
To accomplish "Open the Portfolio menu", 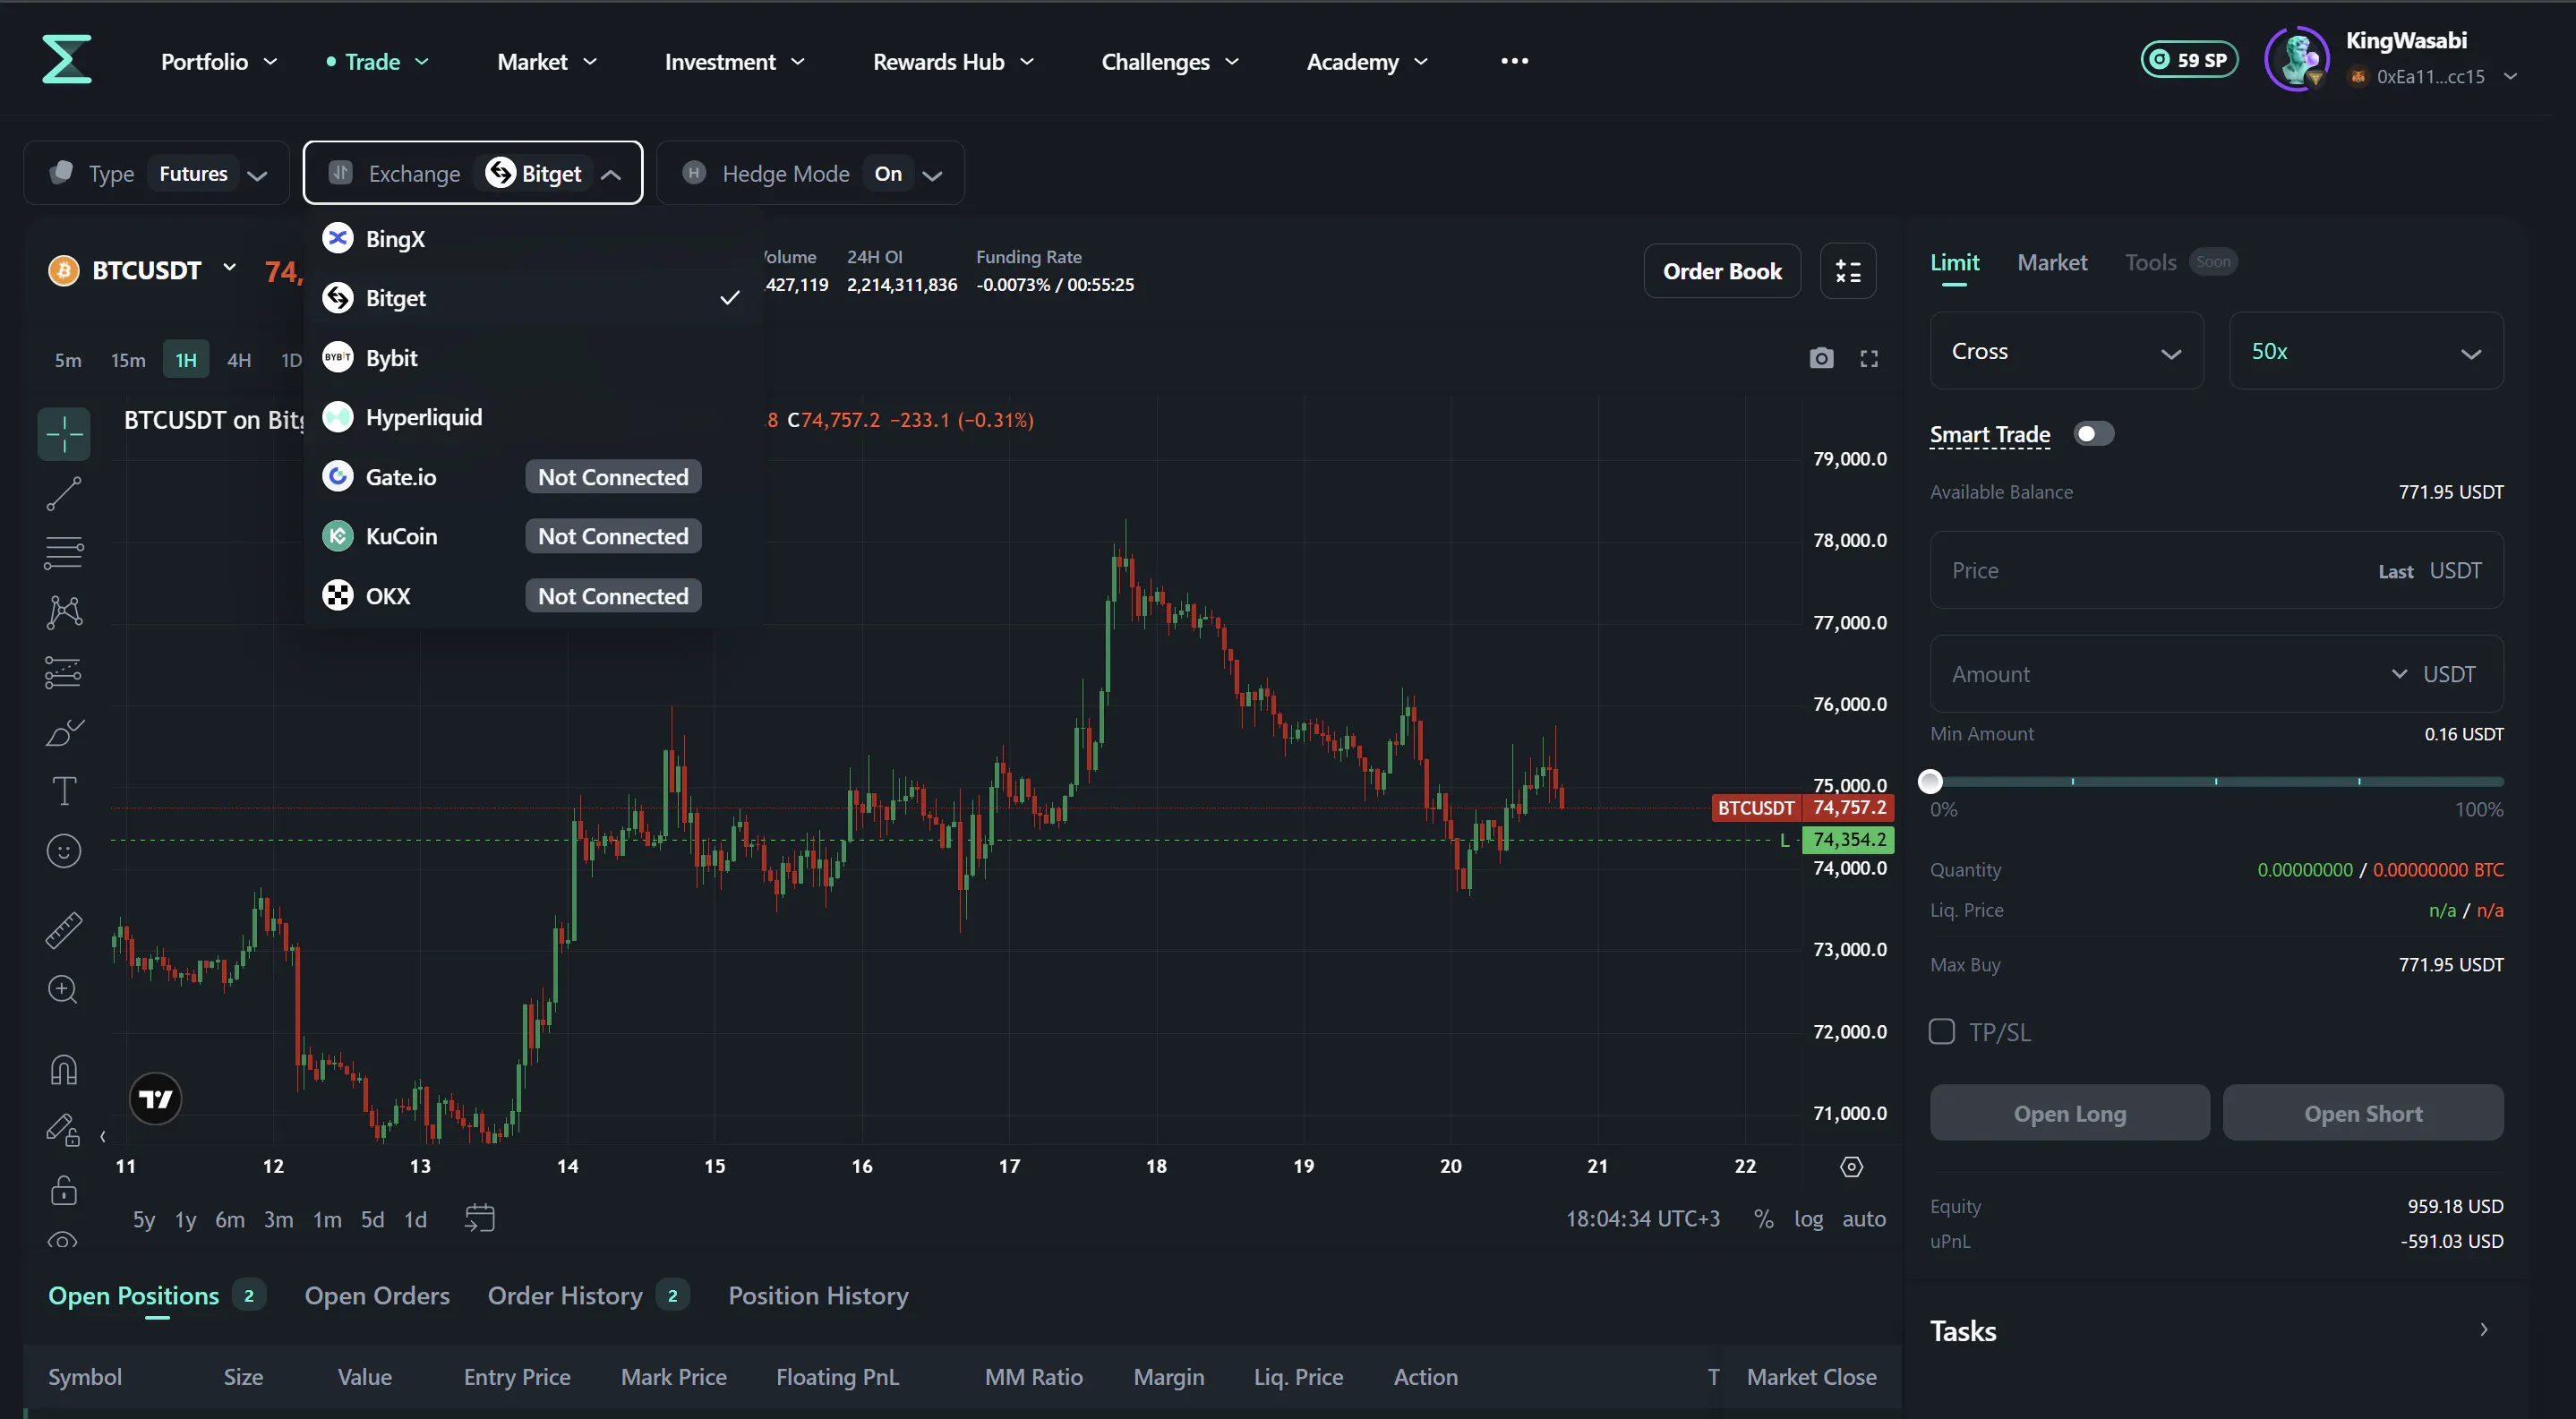I will click(219, 61).
